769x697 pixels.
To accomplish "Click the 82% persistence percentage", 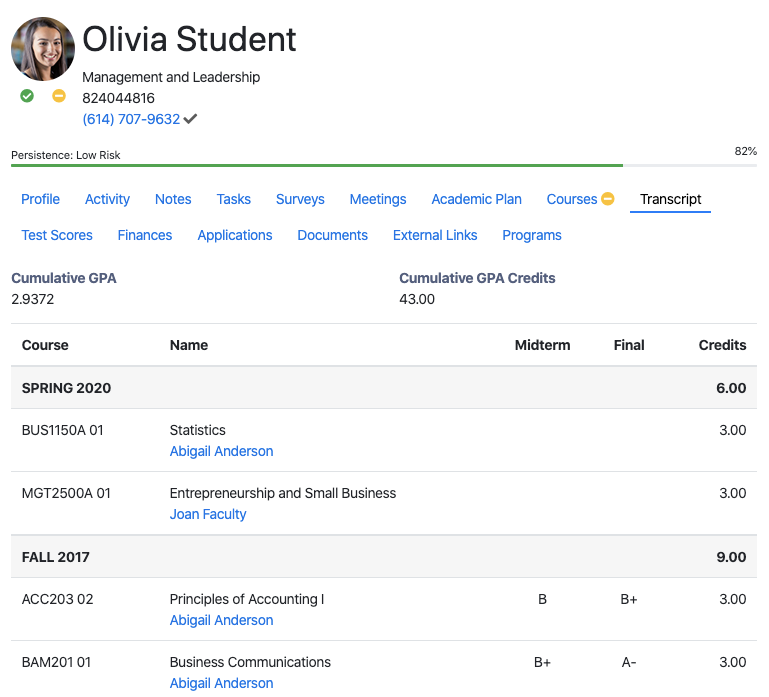I will (x=745, y=151).
